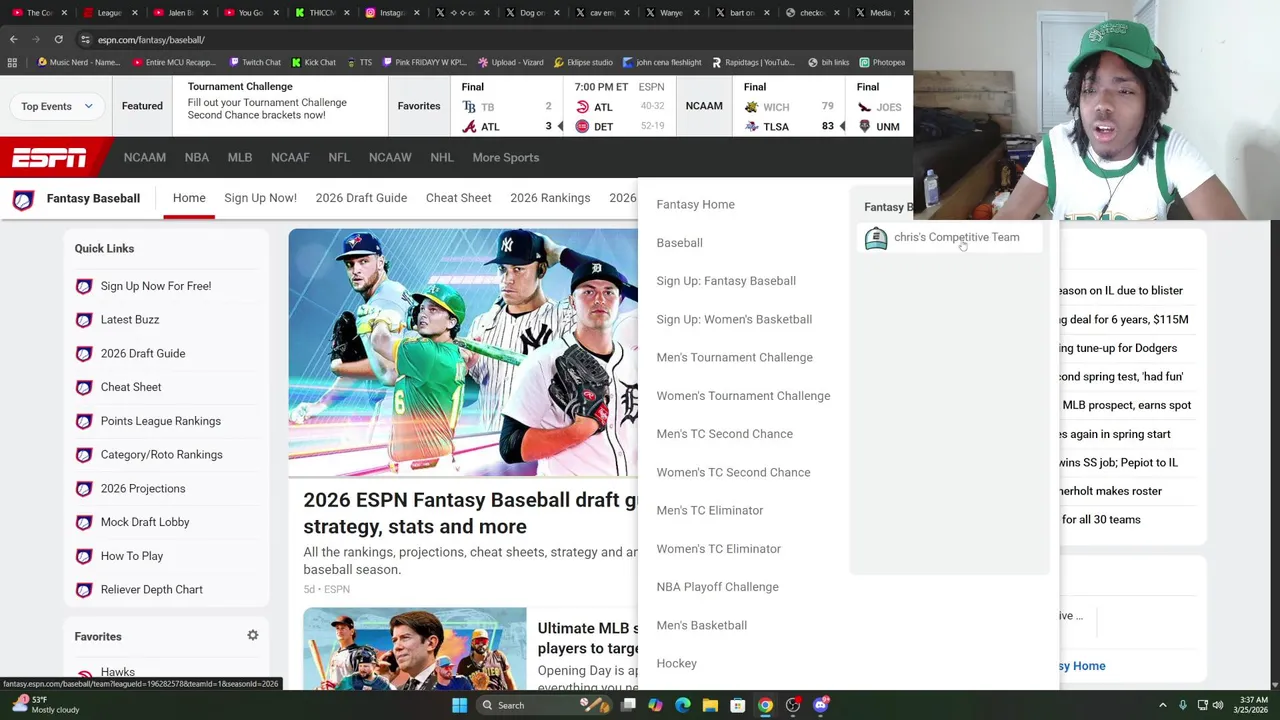Open the NBA nav menu
The image size is (1280, 720).
click(196, 158)
